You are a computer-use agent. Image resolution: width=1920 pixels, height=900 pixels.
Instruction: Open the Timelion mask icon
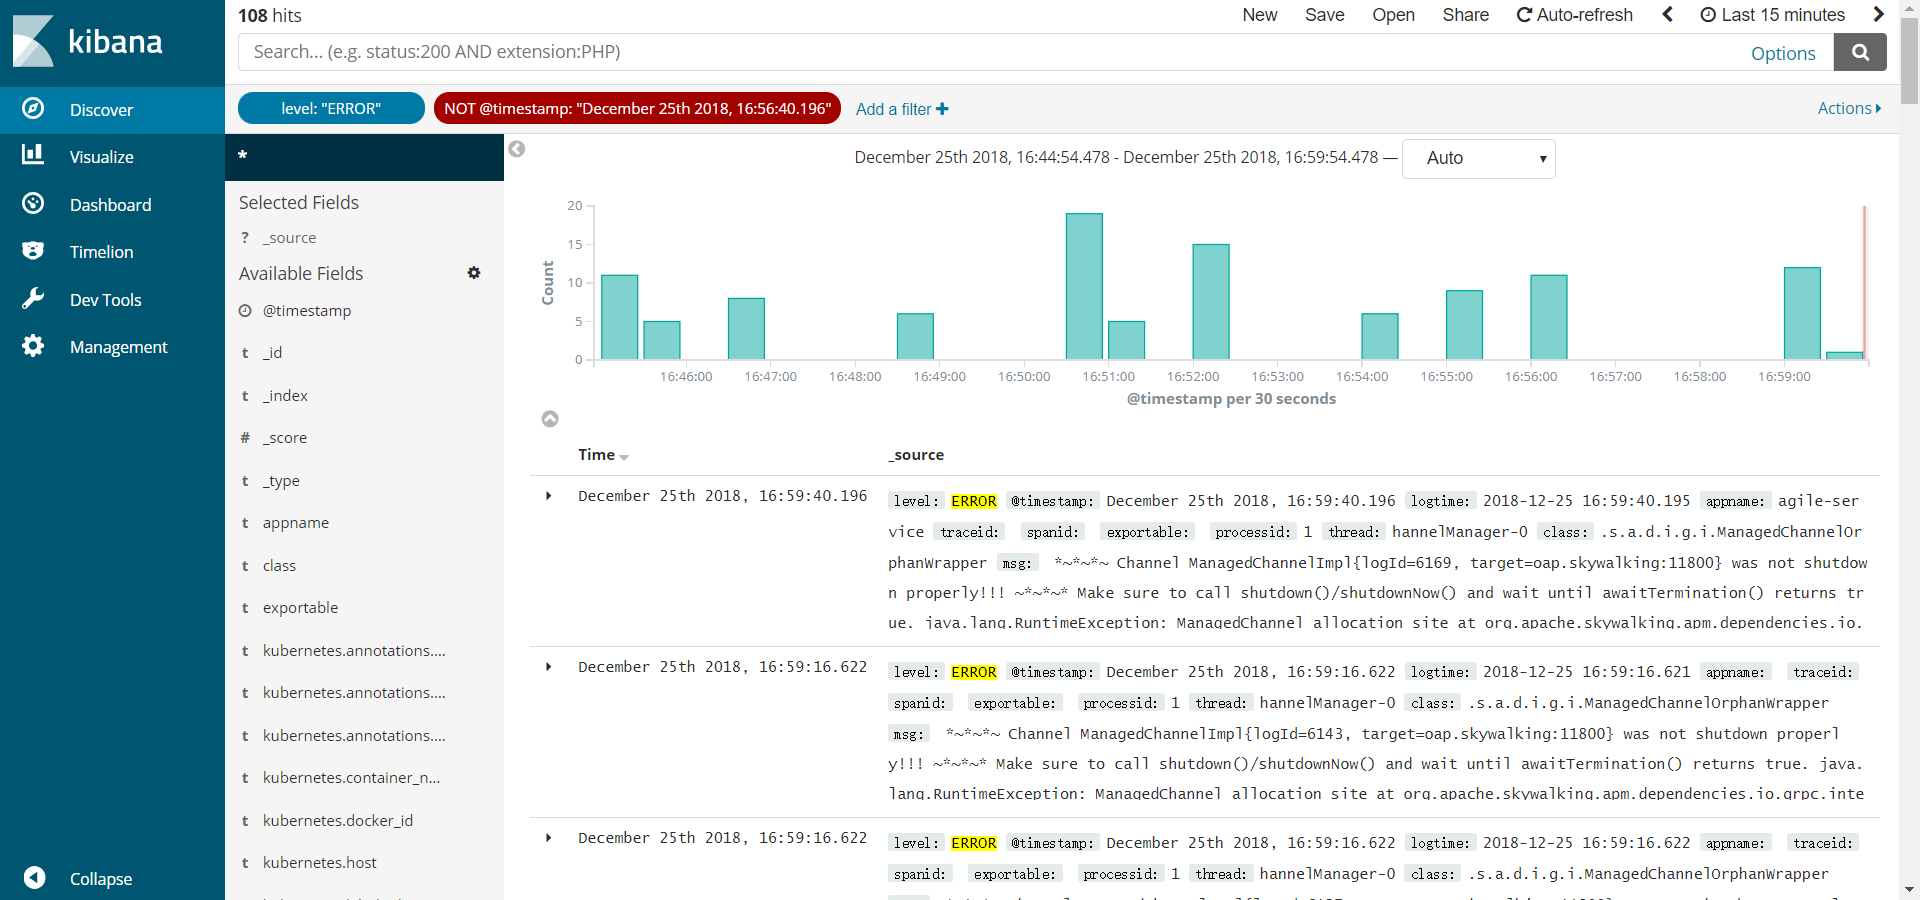[x=33, y=250]
